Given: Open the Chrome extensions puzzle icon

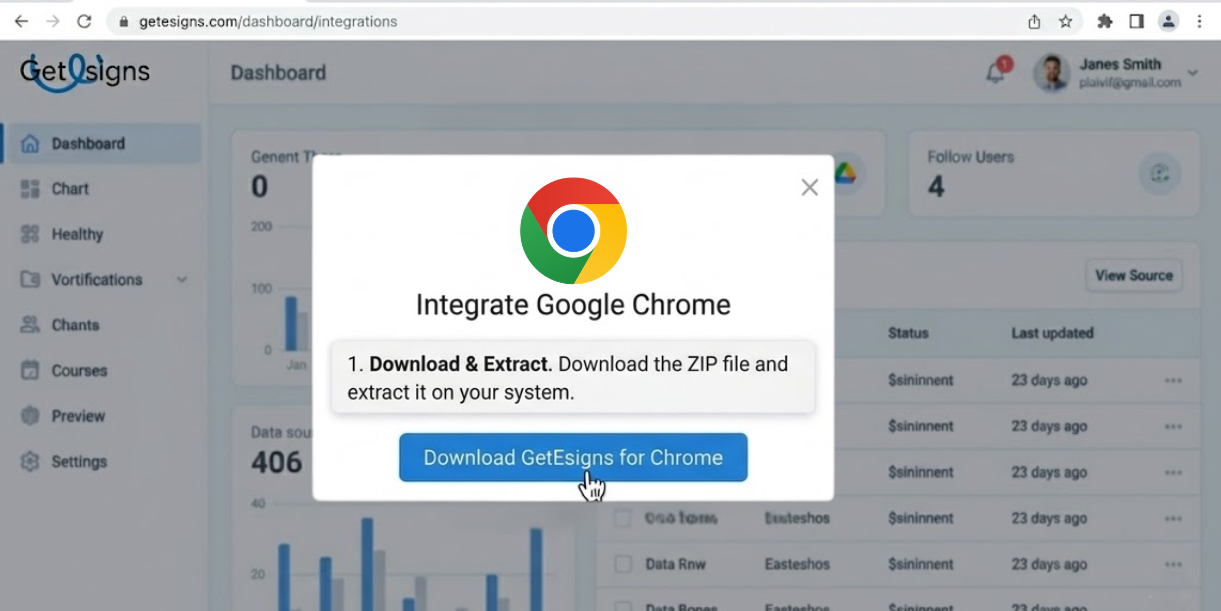Looking at the screenshot, I should tap(1105, 21).
